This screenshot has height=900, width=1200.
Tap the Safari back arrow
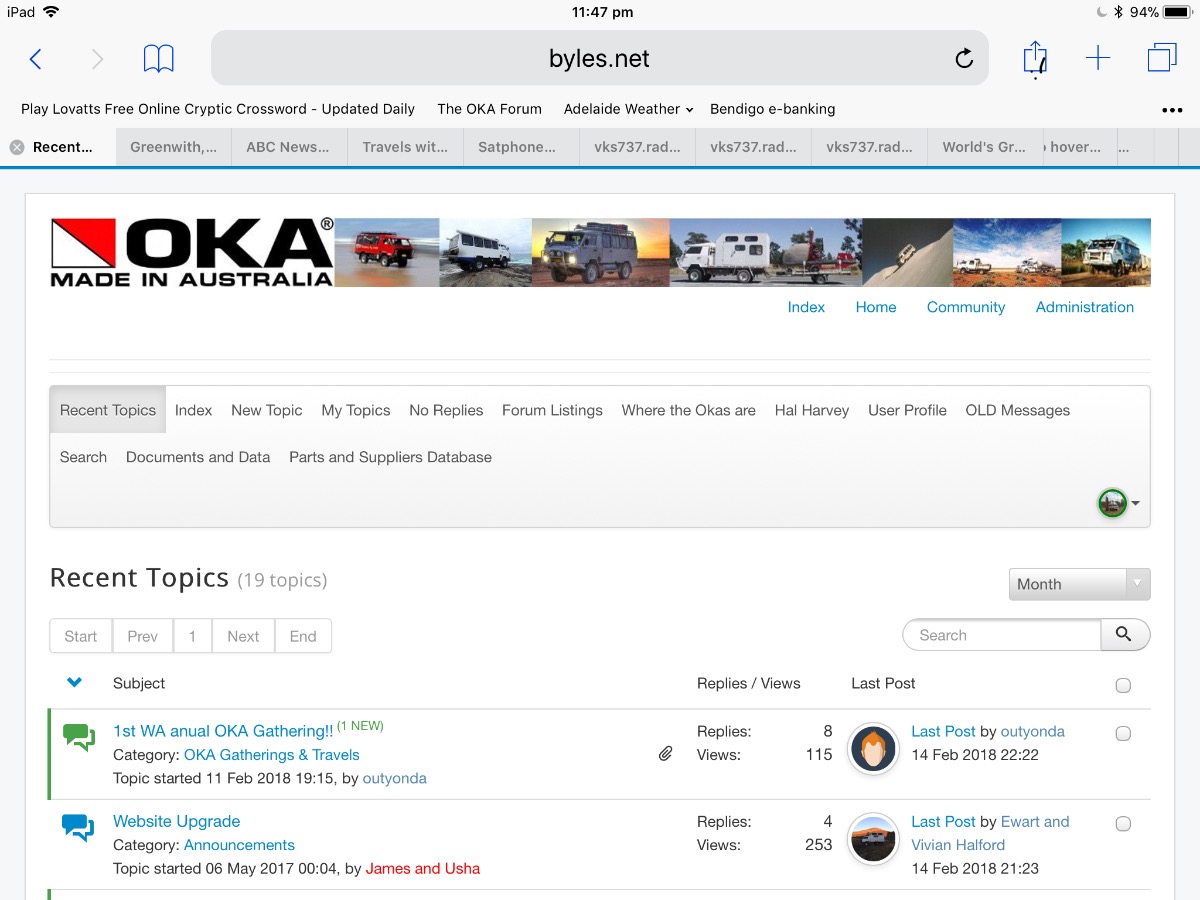(x=35, y=59)
